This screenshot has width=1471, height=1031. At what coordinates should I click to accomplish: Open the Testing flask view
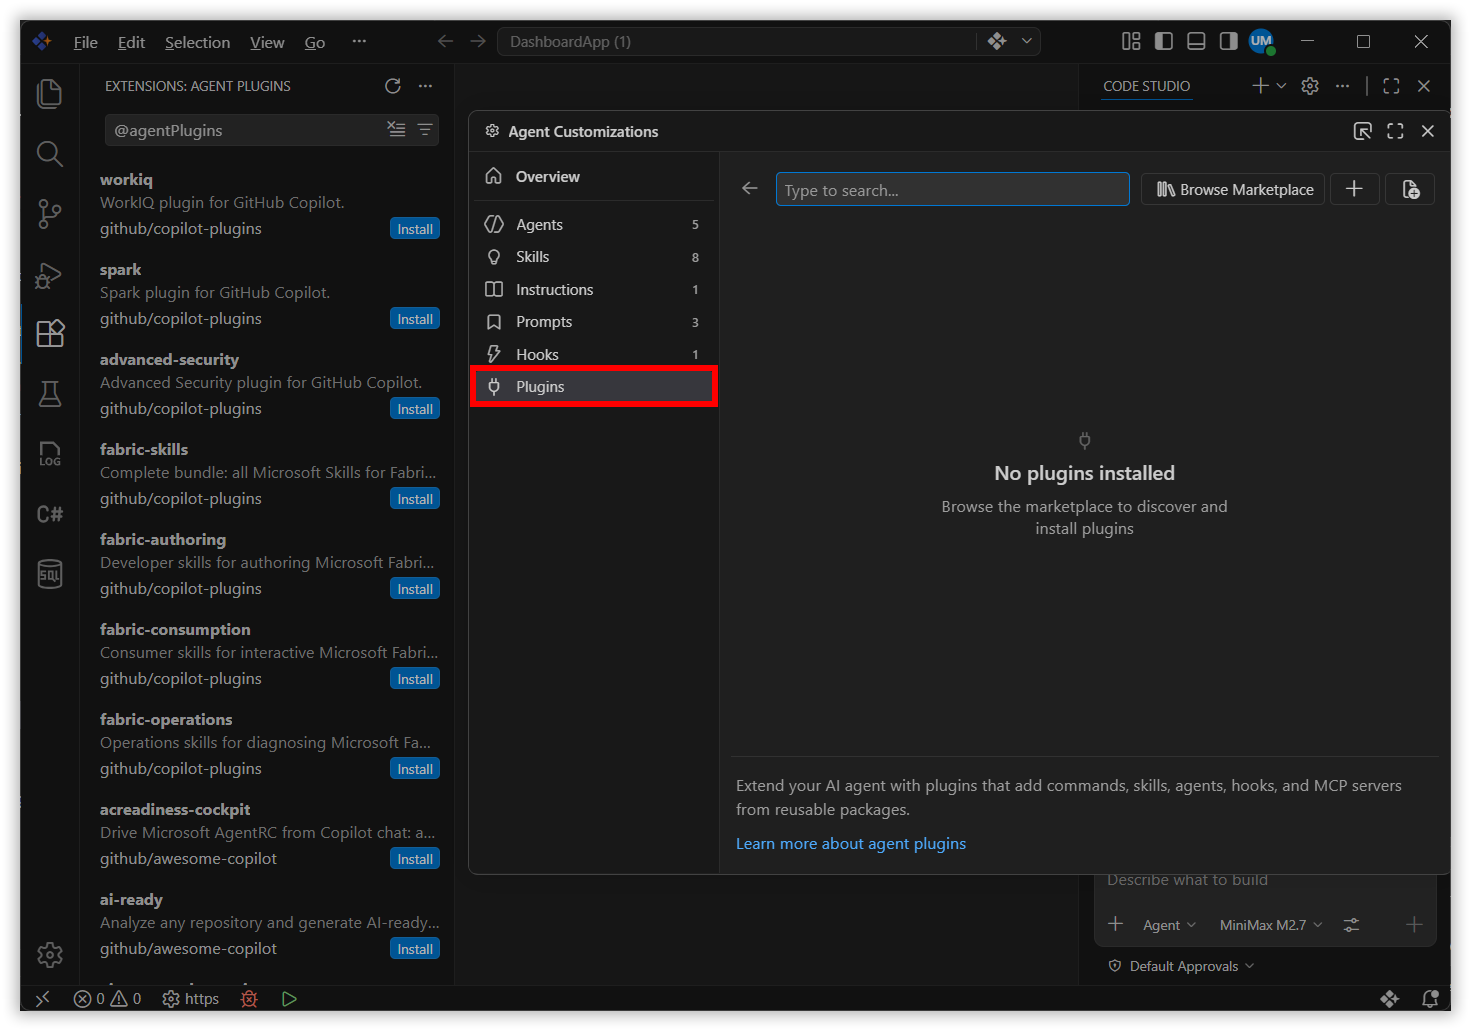click(49, 394)
